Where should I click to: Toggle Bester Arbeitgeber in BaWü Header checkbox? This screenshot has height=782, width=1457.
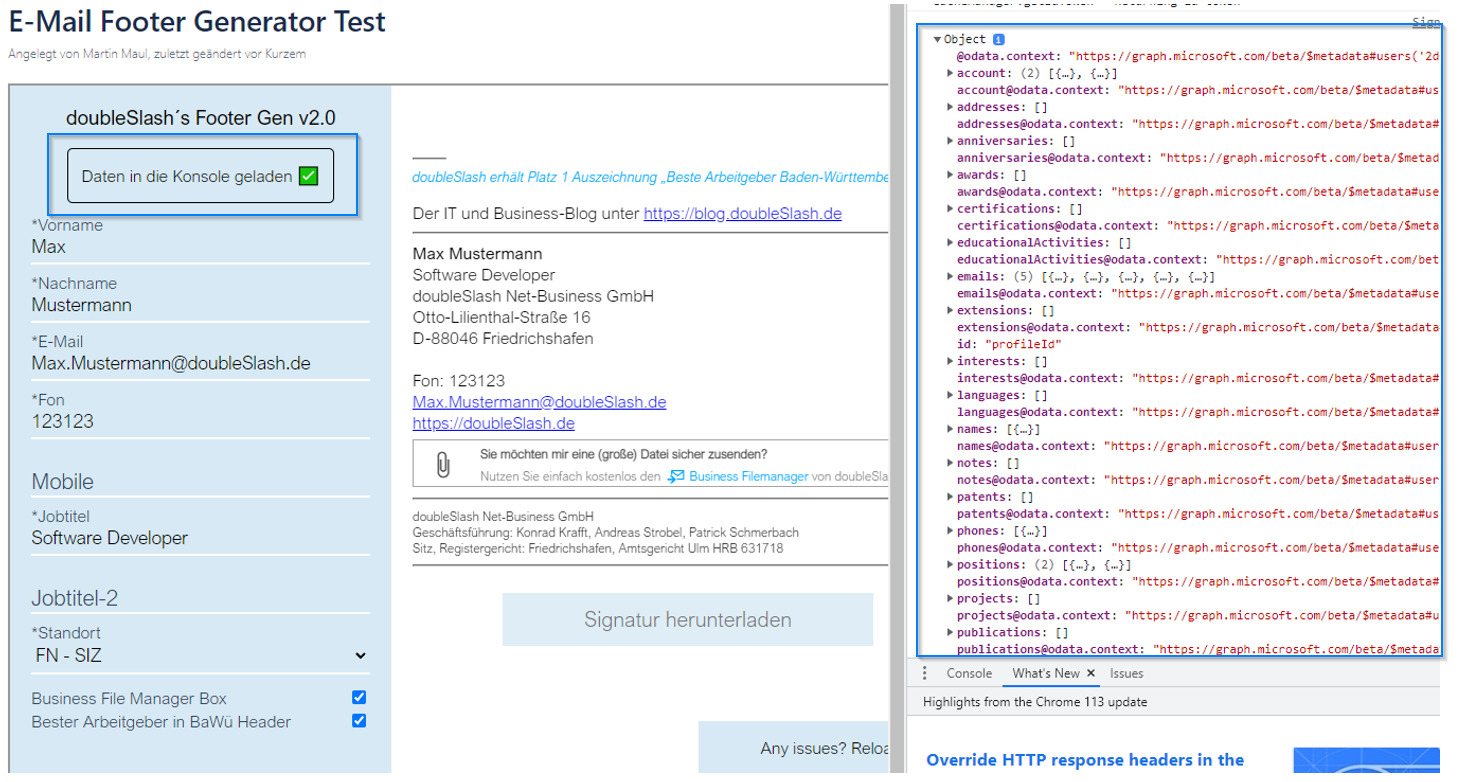click(x=359, y=721)
